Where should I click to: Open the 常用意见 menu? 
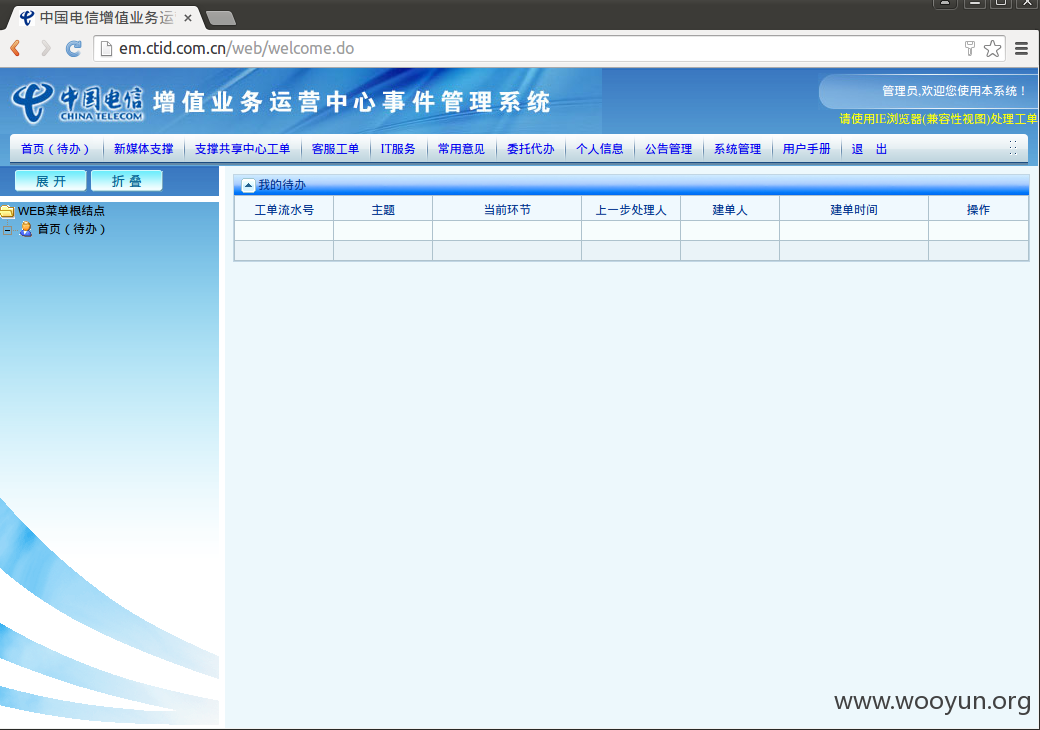click(x=461, y=149)
